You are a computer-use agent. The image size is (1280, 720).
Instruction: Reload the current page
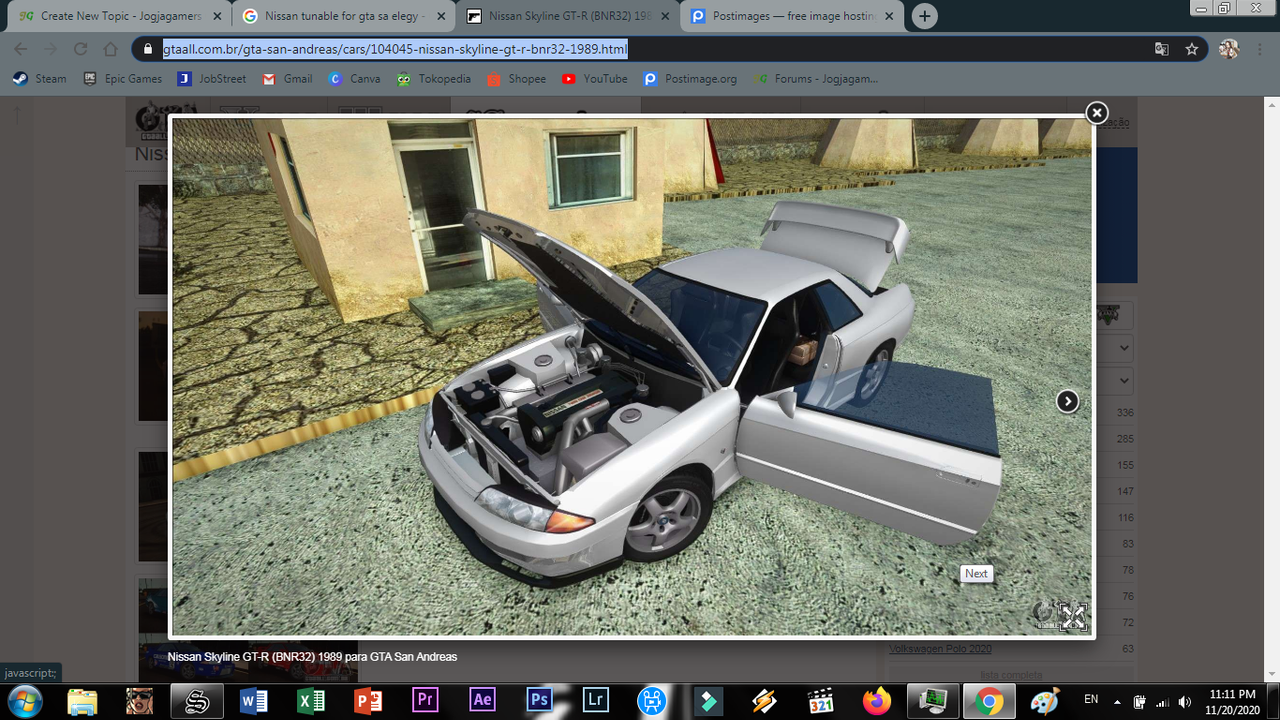point(81,49)
